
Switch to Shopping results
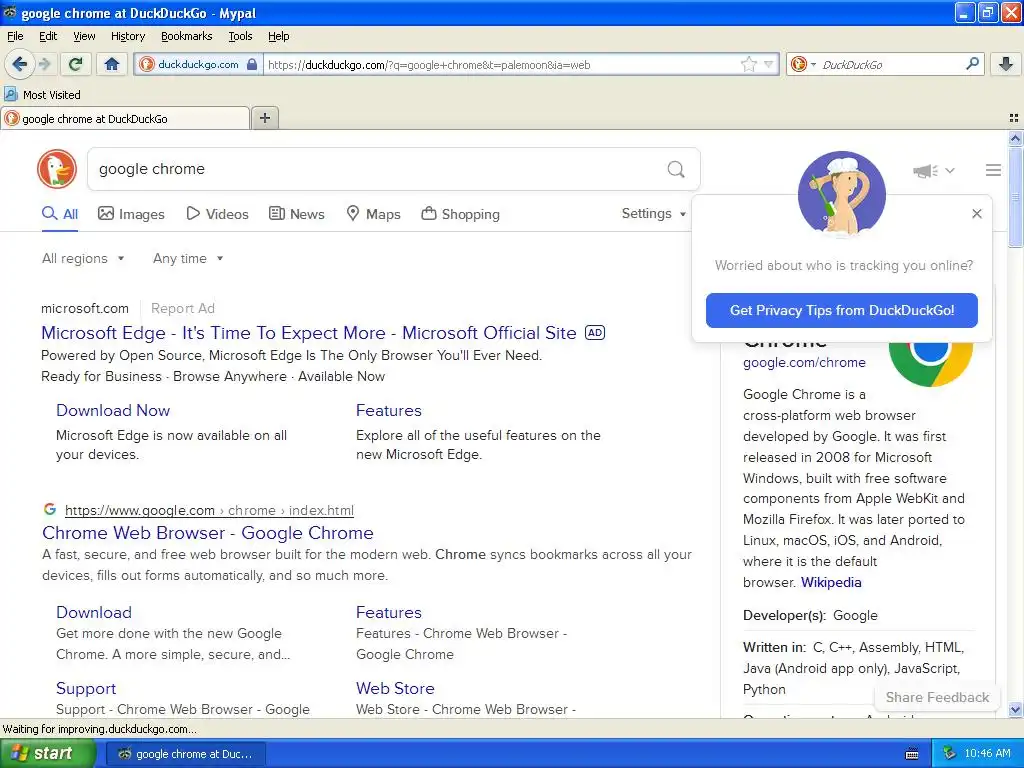460,214
